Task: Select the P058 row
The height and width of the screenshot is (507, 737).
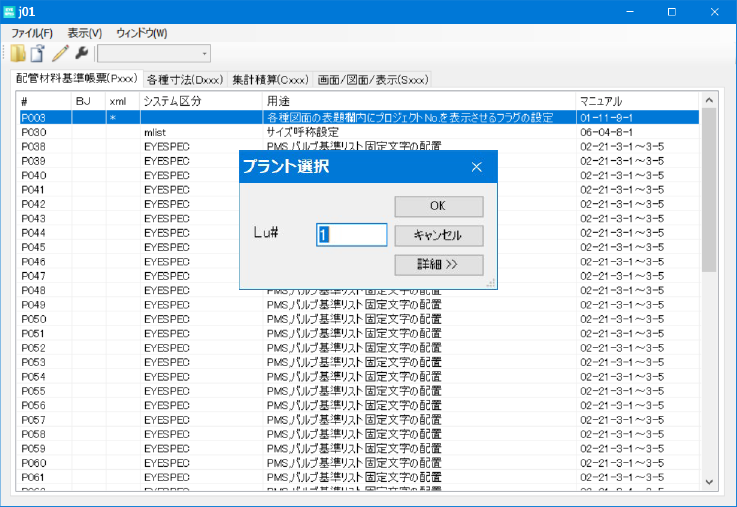Action: point(359,434)
